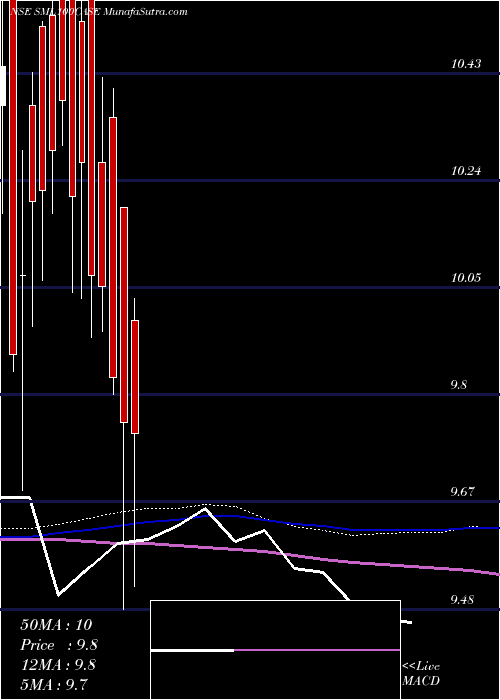Click inside the Live MACD inset box
This screenshot has height=700, width=500.
point(275,650)
